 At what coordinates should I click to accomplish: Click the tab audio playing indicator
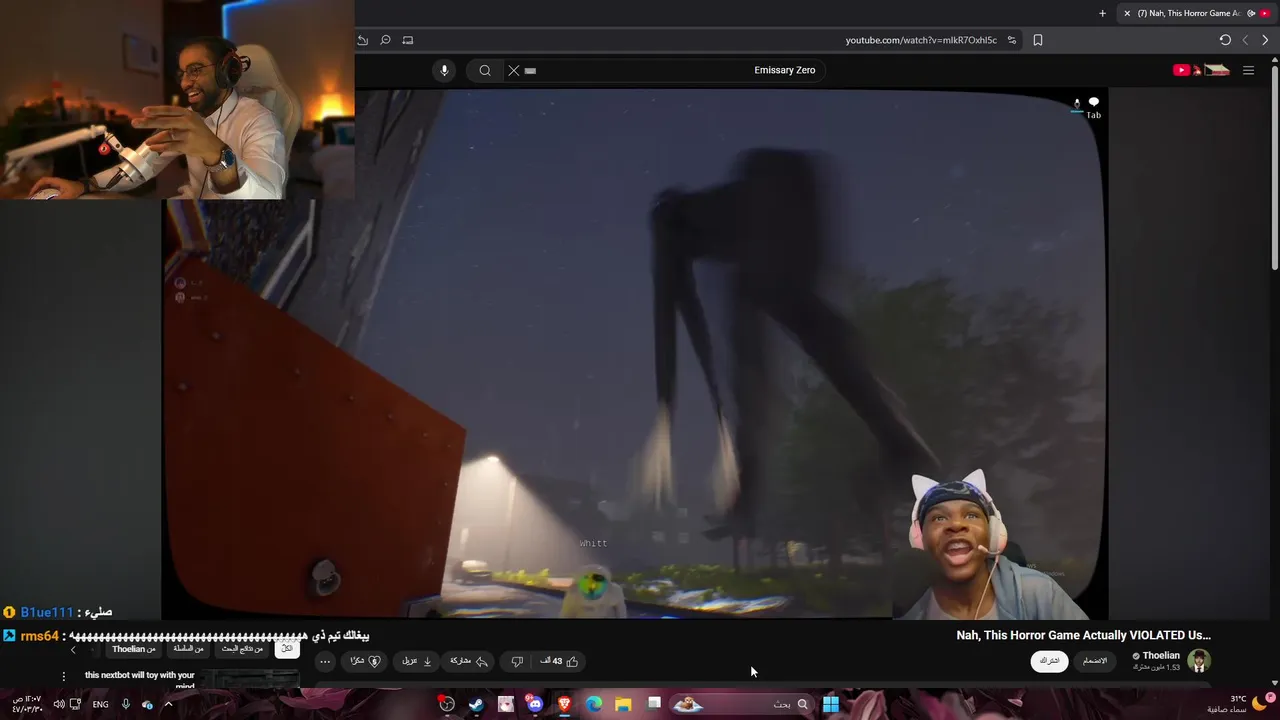tap(1251, 13)
